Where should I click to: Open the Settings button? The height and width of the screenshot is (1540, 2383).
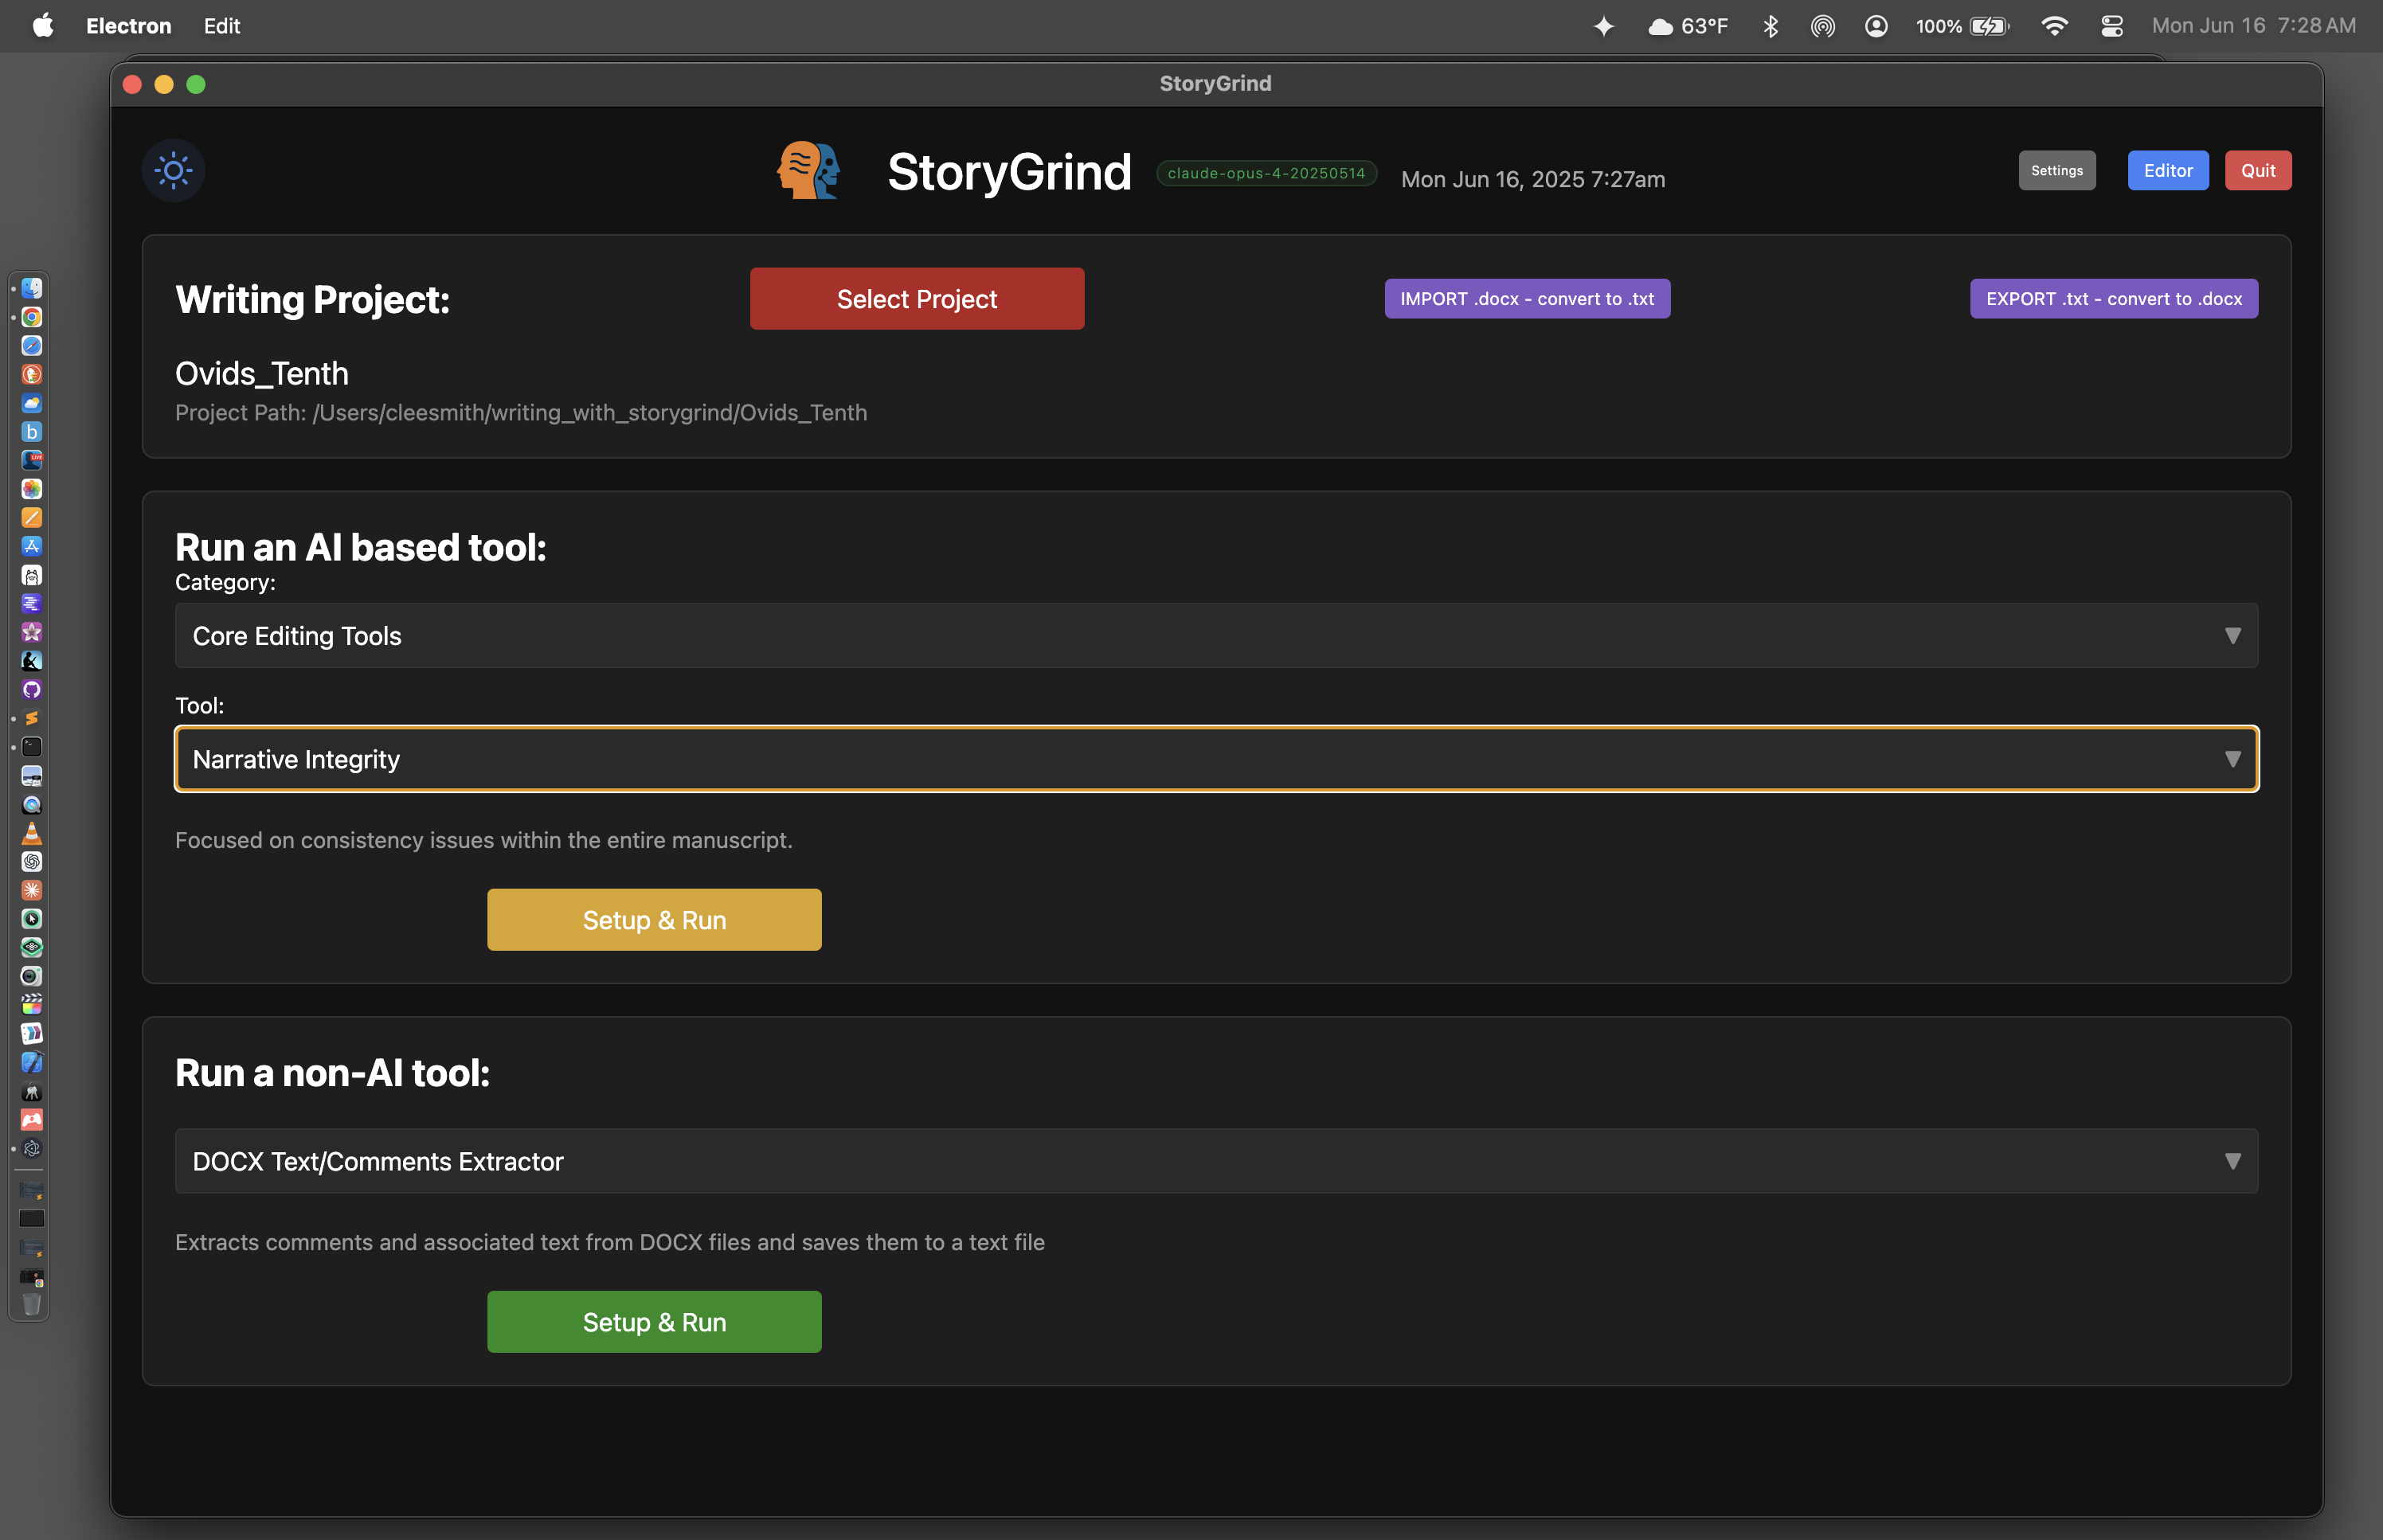coord(2057,170)
